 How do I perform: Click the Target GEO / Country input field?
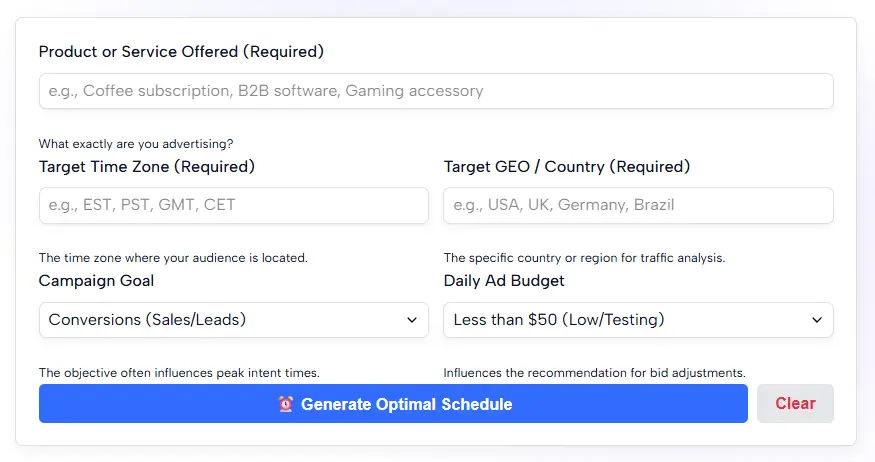point(638,205)
